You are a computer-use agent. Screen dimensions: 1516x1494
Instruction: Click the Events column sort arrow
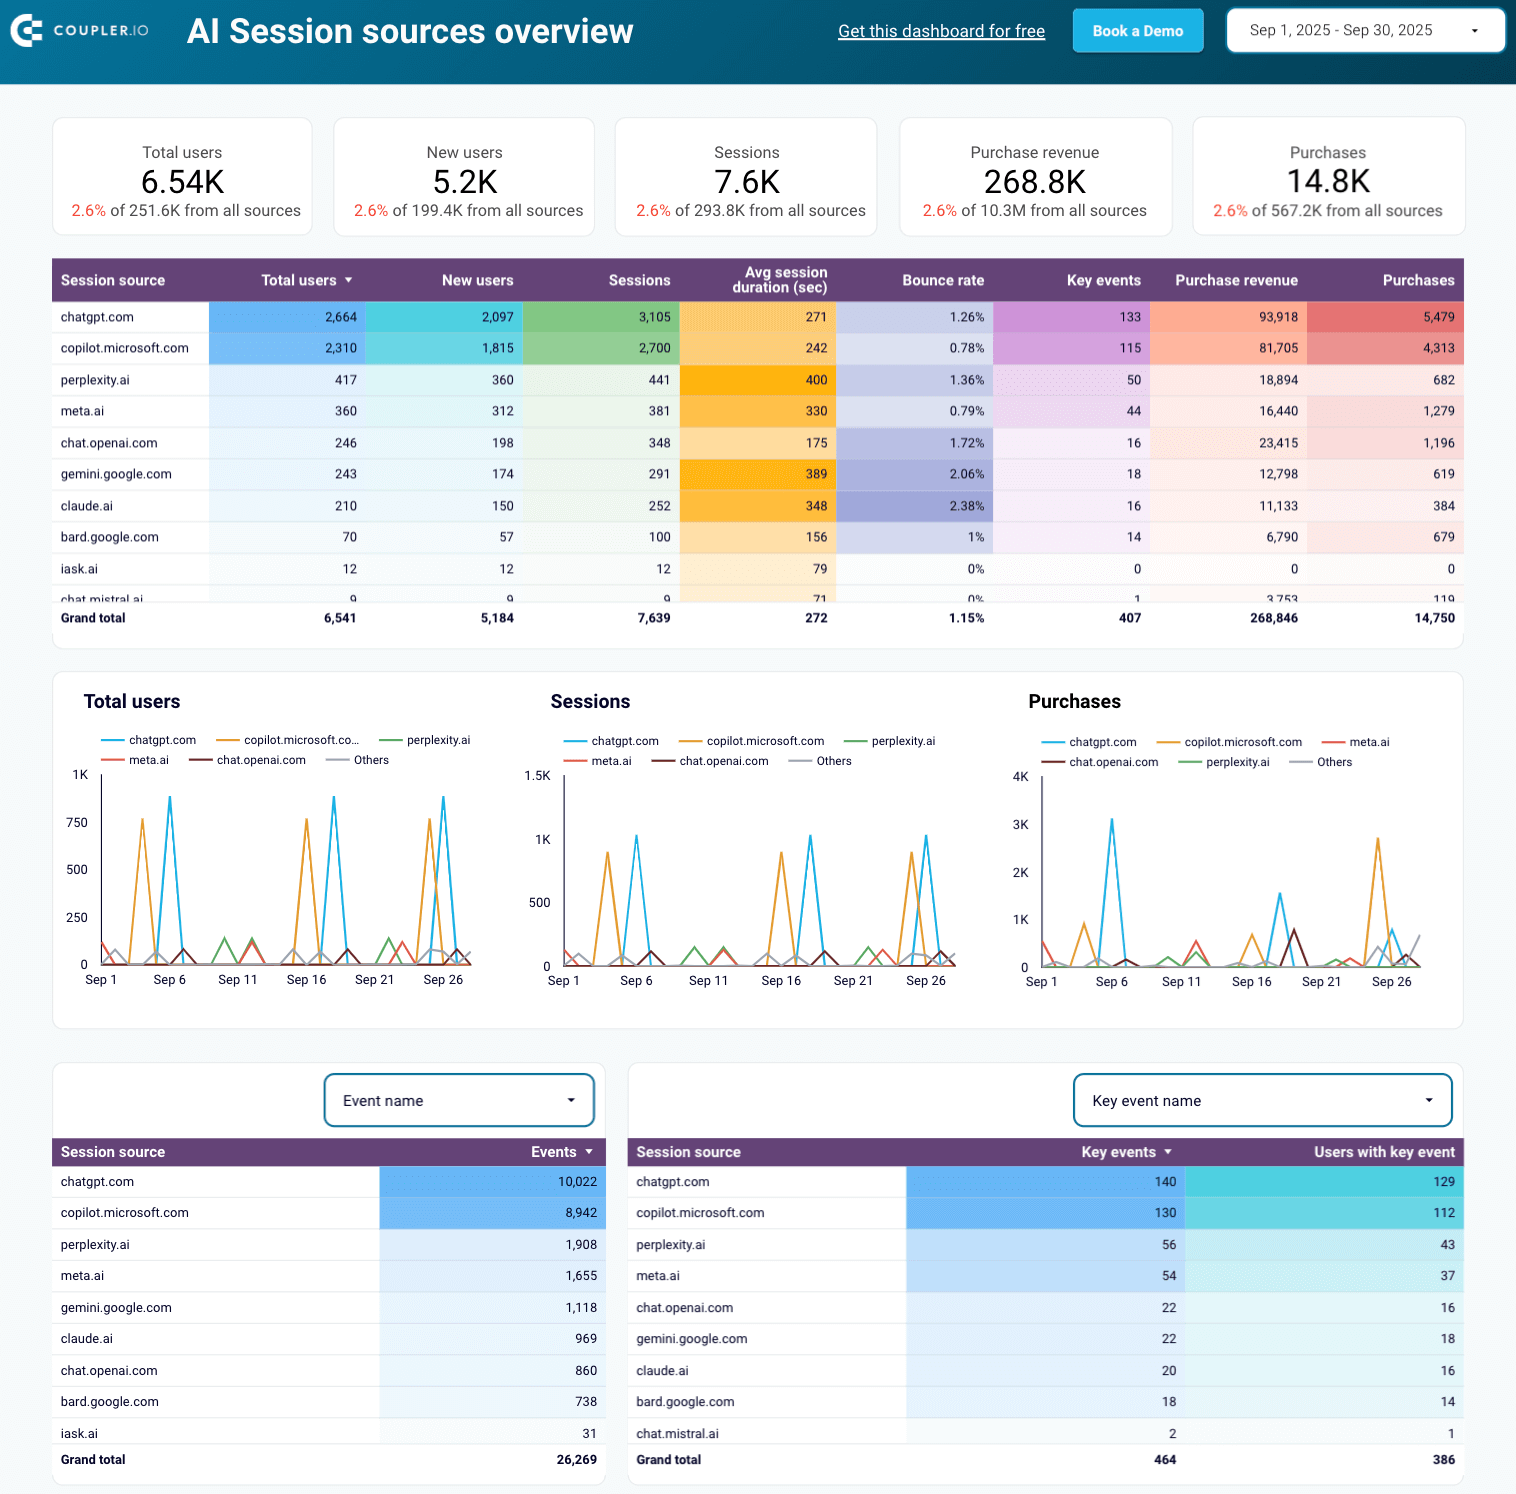(589, 1152)
